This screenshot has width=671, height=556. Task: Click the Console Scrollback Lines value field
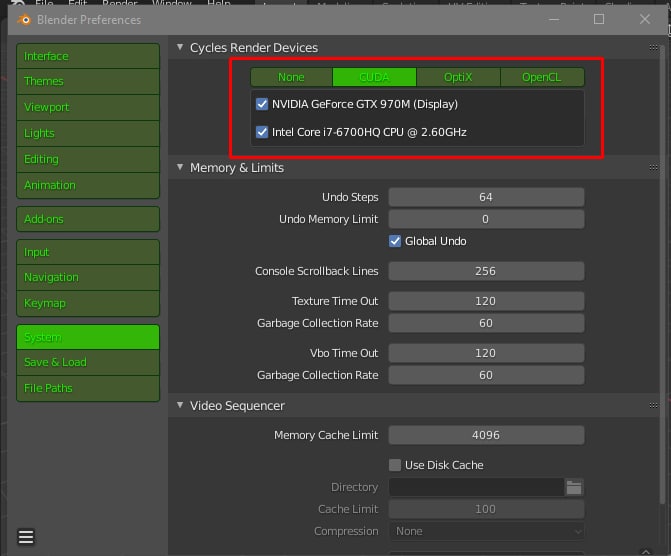(x=486, y=271)
